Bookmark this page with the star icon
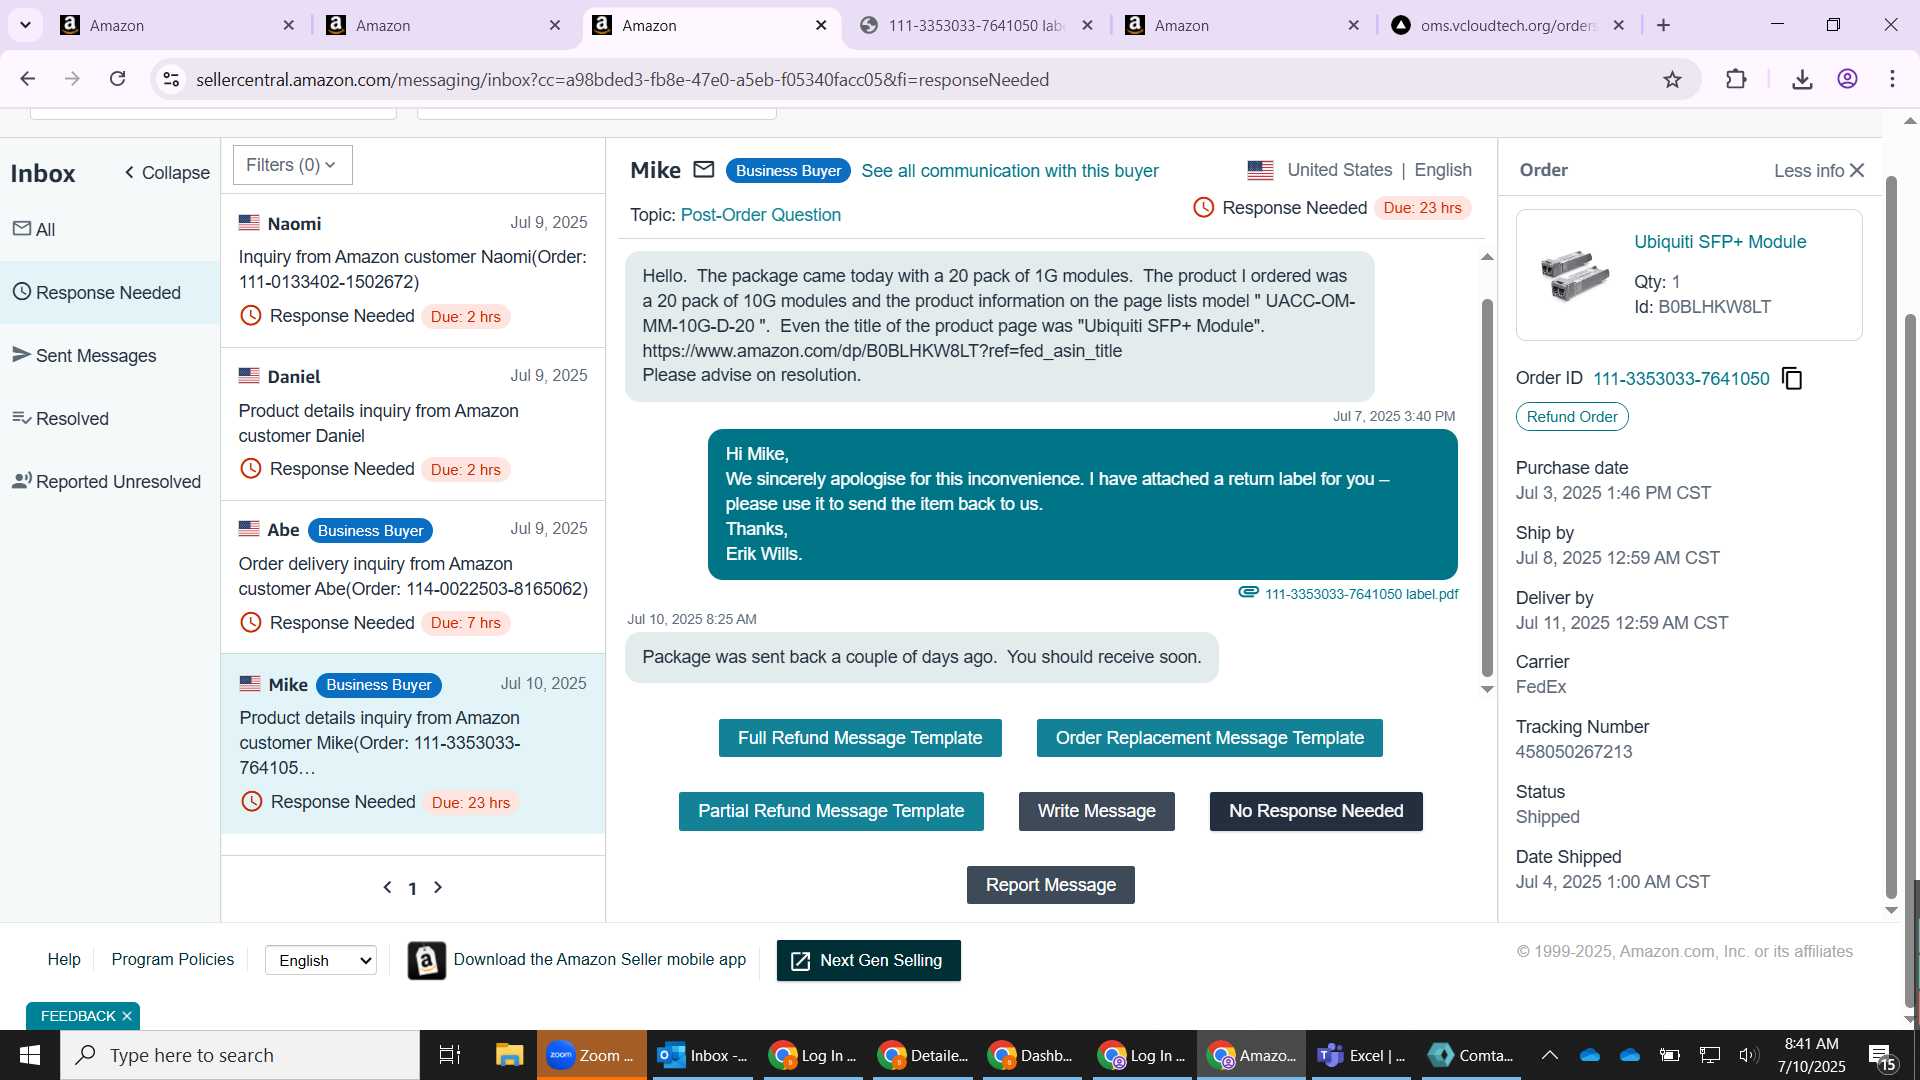Viewport: 1920px width, 1080px height. coord(1672,80)
